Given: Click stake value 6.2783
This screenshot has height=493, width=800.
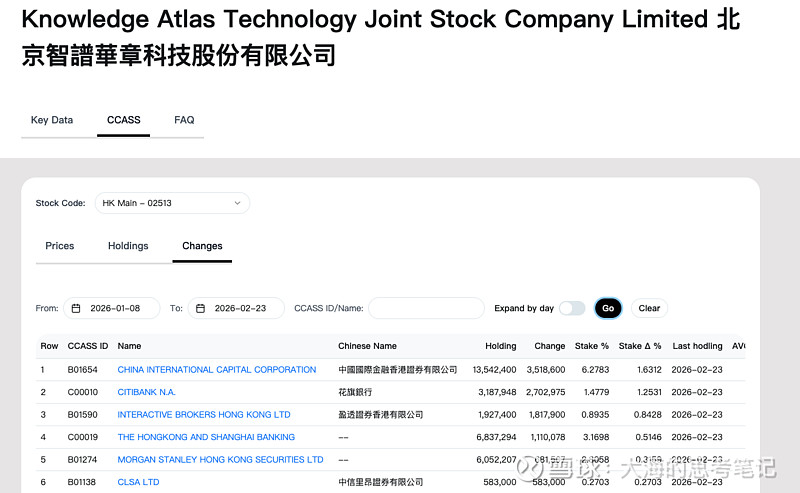Looking at the screenshot, I should [x=595, y=369].
